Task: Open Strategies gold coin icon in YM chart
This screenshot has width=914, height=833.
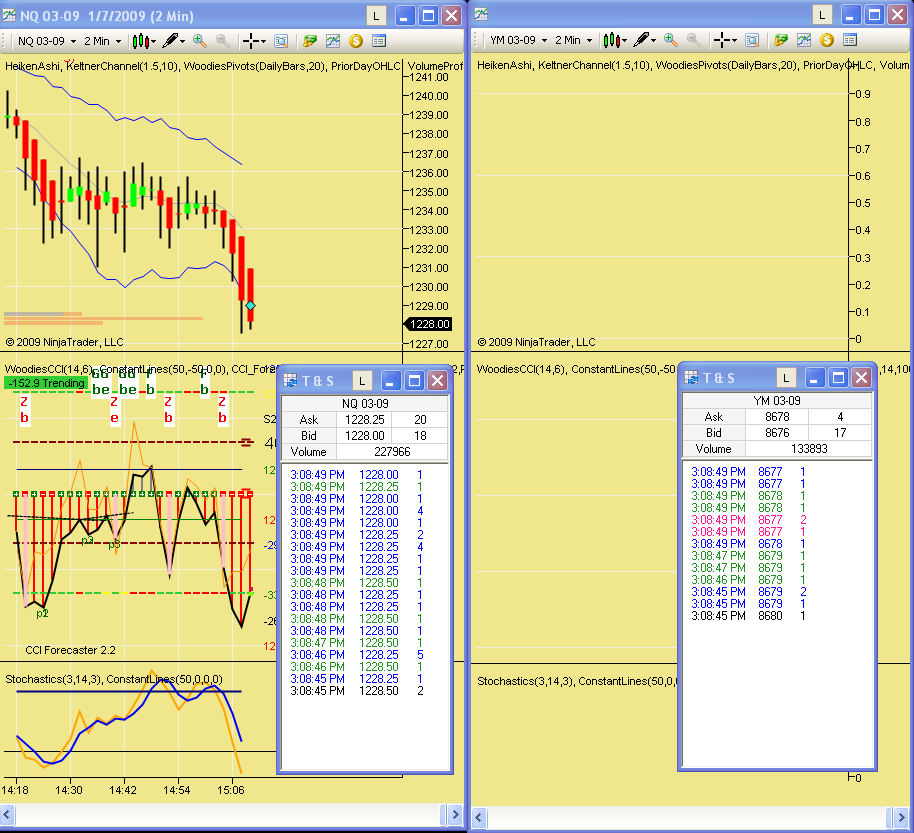Action: [x=827, y=40]
